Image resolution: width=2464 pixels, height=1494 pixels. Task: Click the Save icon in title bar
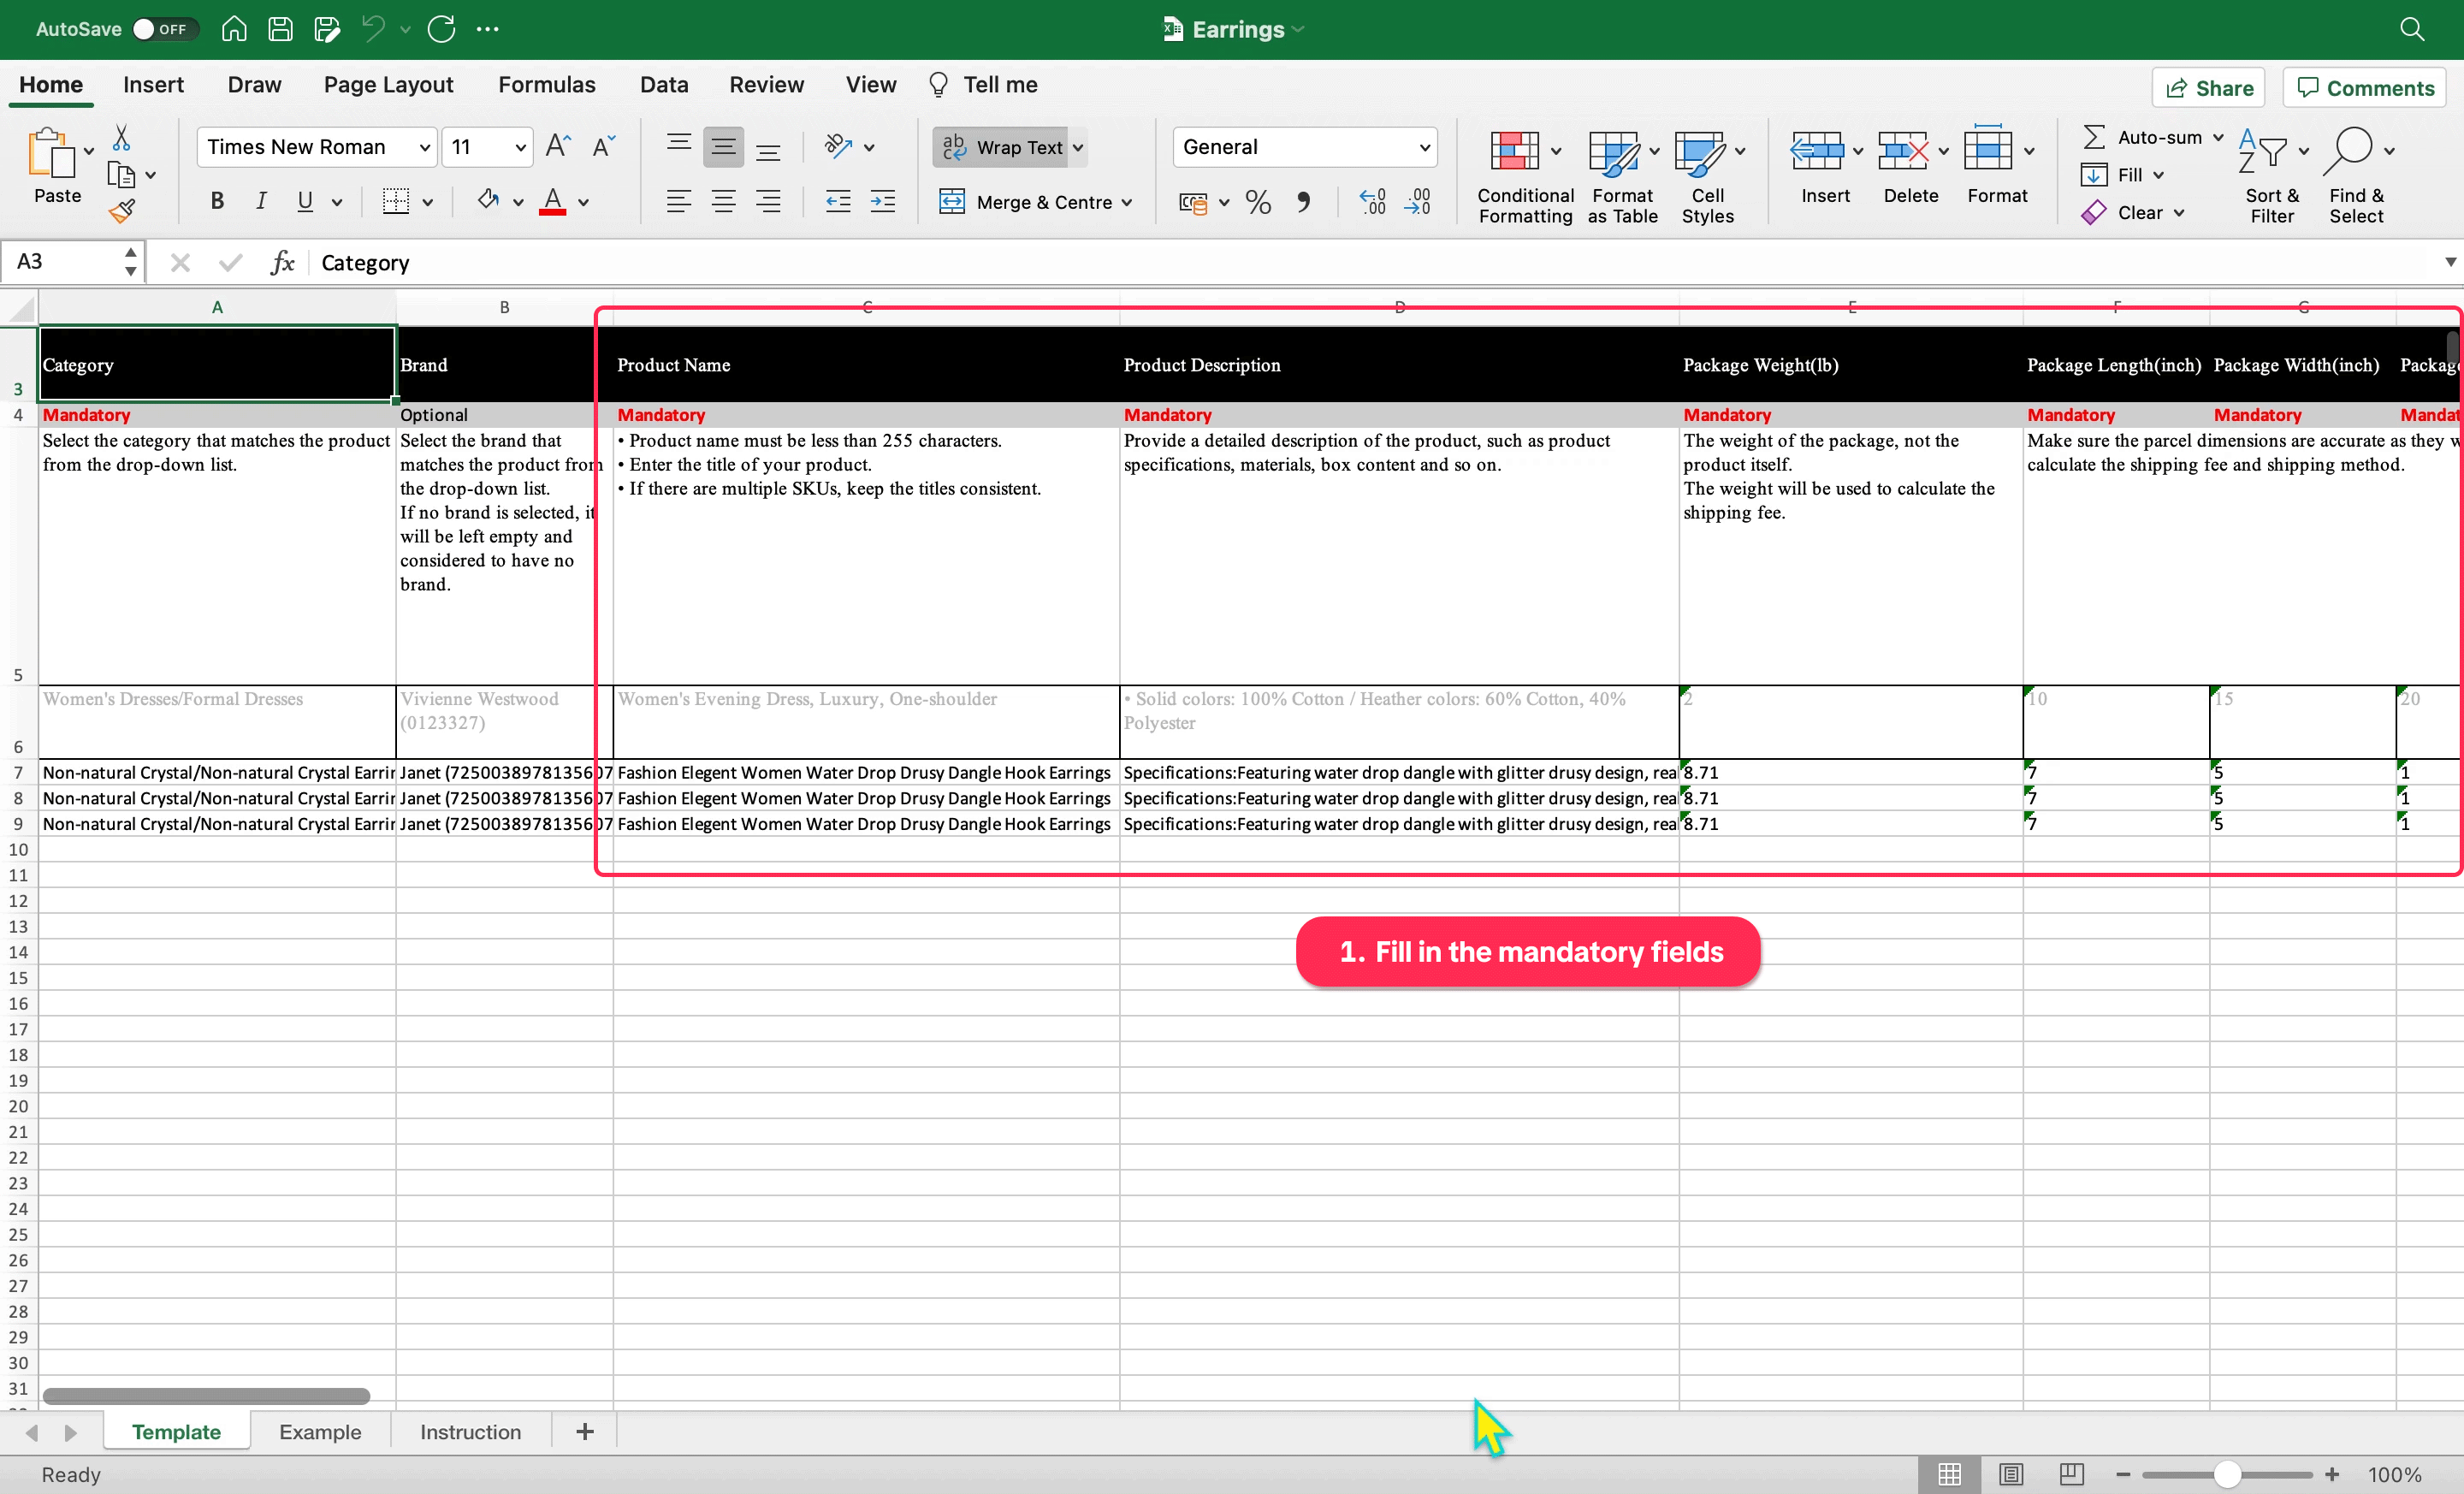pos(280,29)
